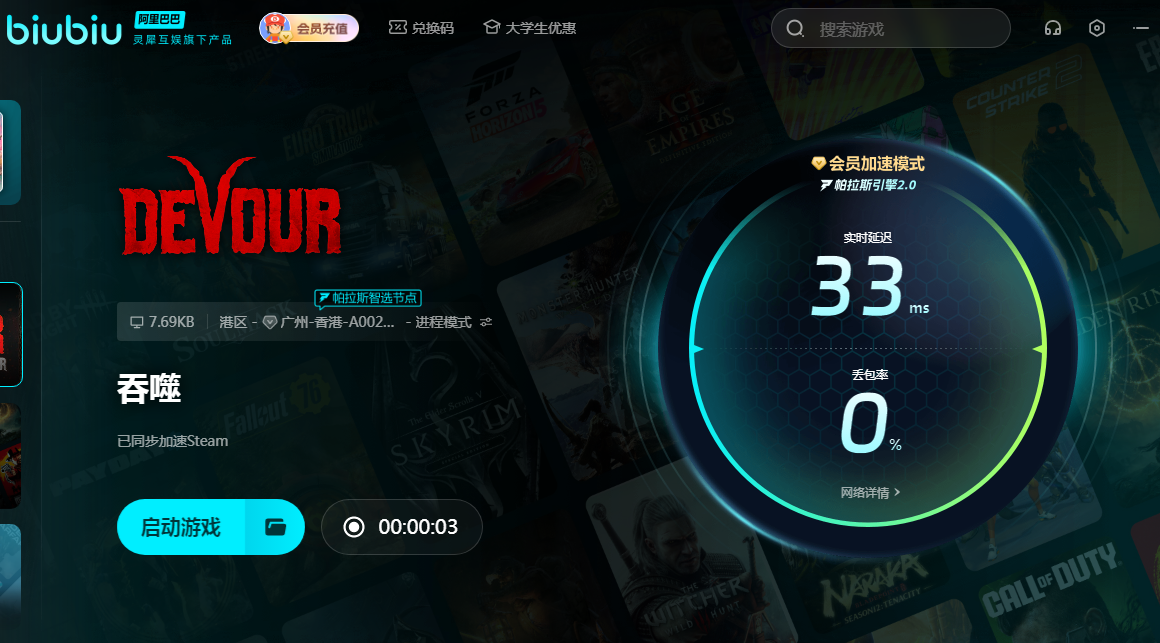Click the 0% packet loss value
This screenshot has width=1160, height=643.
click(x=871, y=423)
